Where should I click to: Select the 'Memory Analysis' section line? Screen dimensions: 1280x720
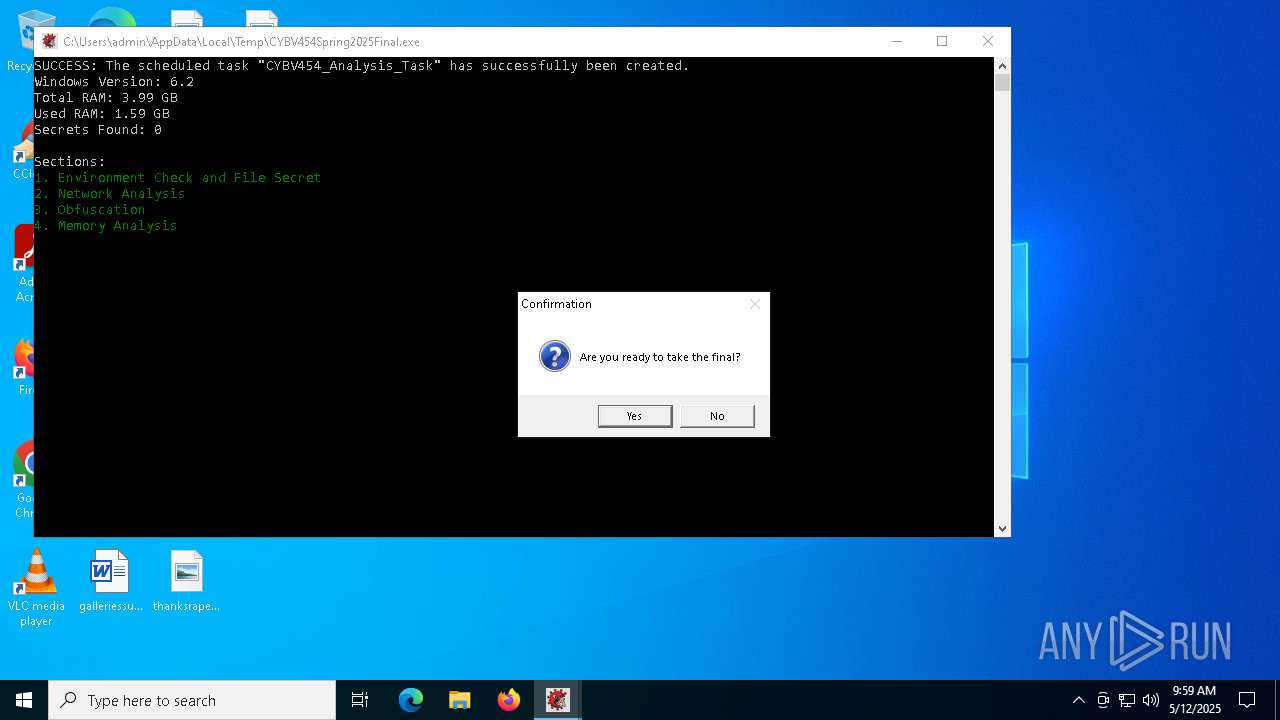click(x=106, y=226)
